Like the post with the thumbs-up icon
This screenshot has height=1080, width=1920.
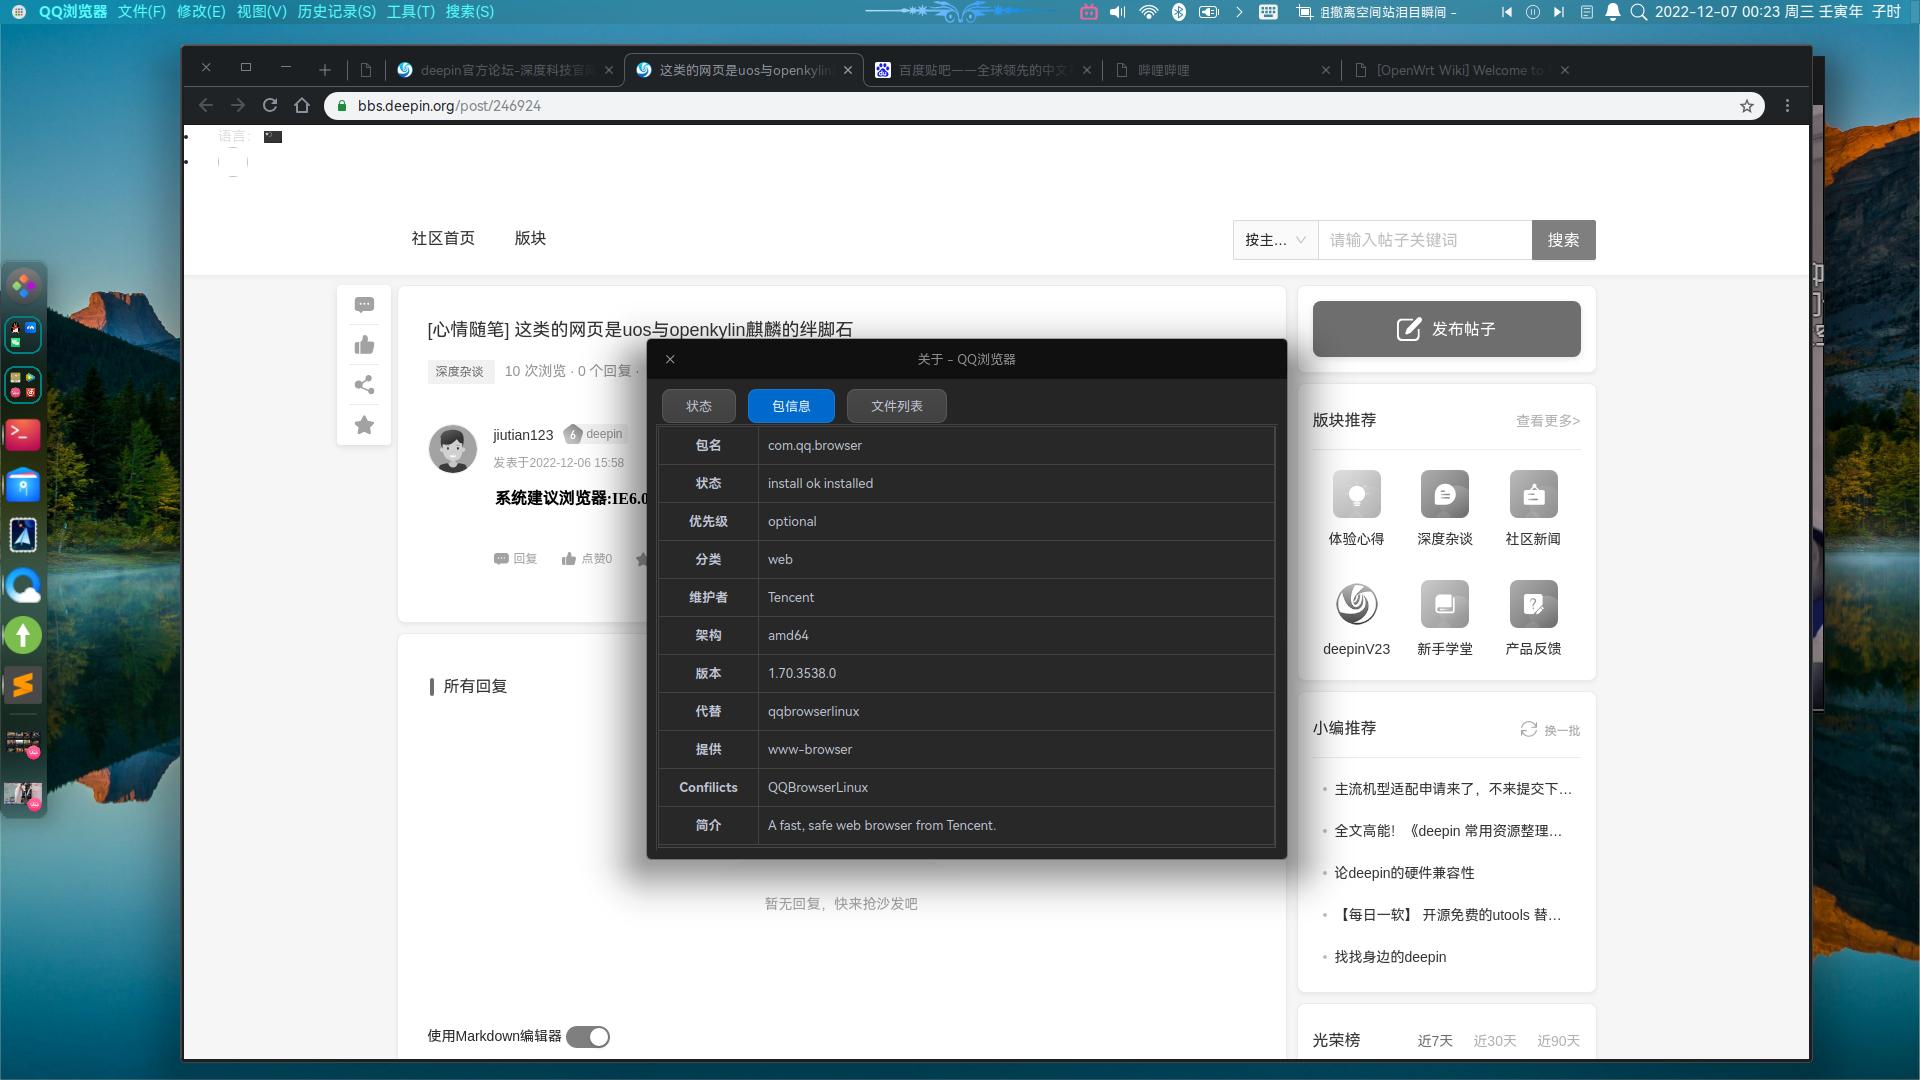364,344
